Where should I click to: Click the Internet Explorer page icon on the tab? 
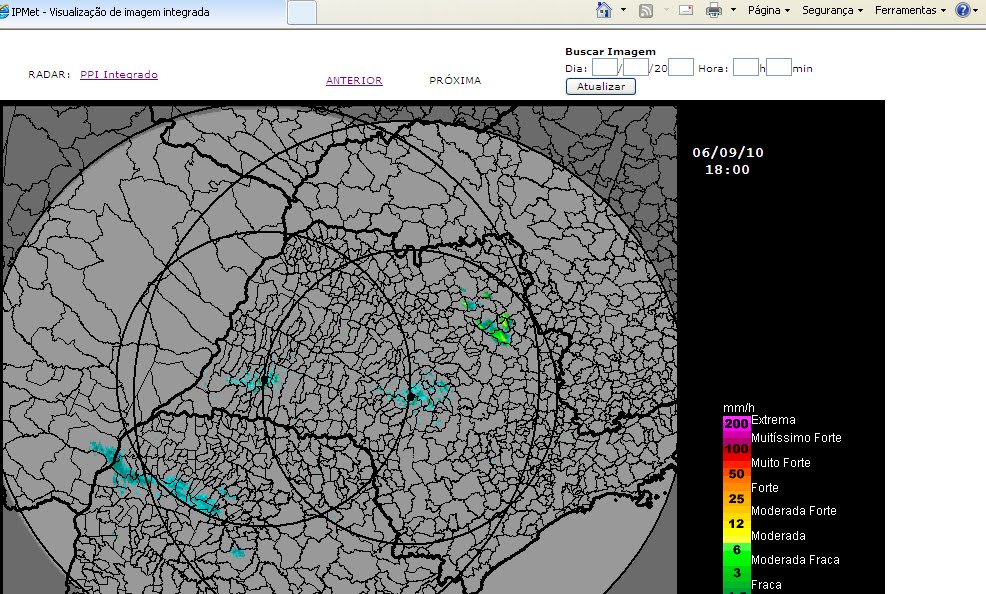(x=4, y=12)
